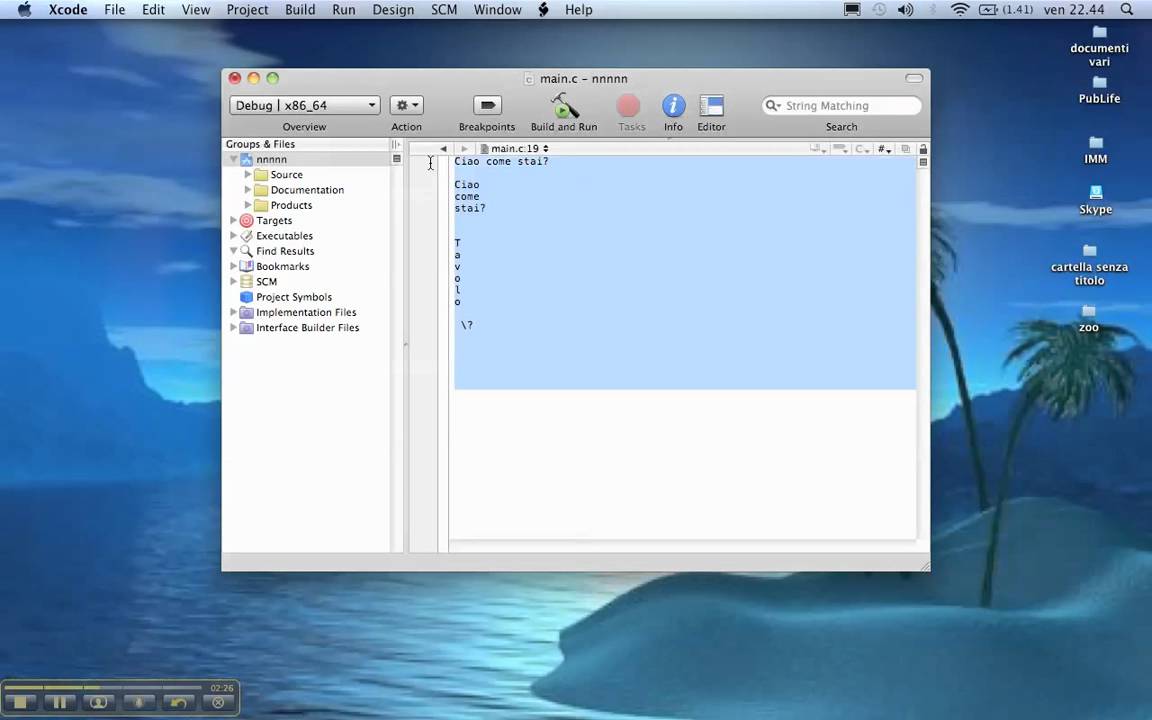Screen dimensions: 1152x720
Task: Open the Design menu
Action: click(393, 10)
